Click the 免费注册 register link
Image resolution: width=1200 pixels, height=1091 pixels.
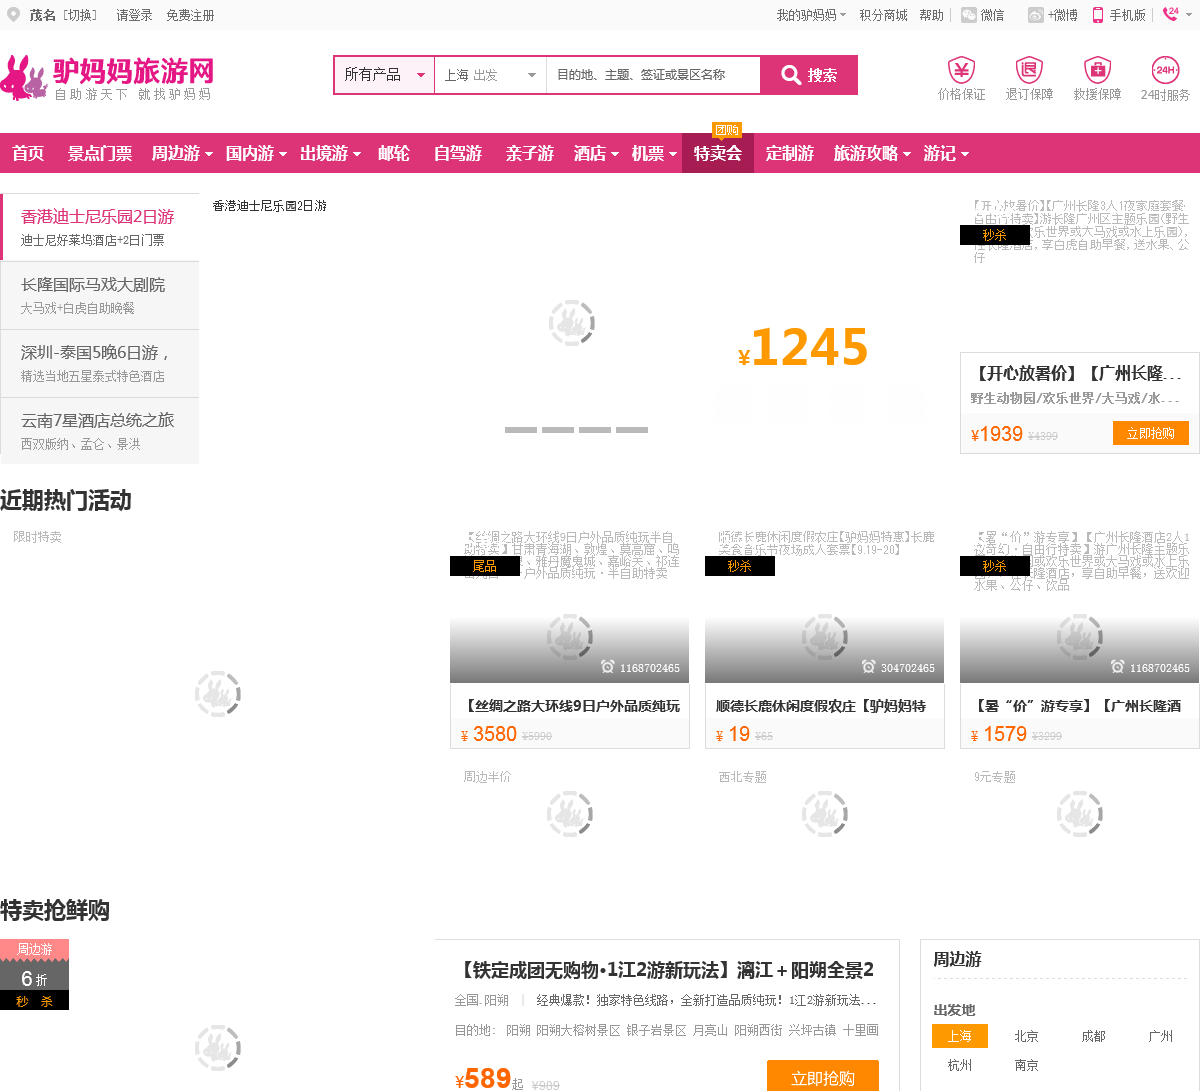[190, 15]
